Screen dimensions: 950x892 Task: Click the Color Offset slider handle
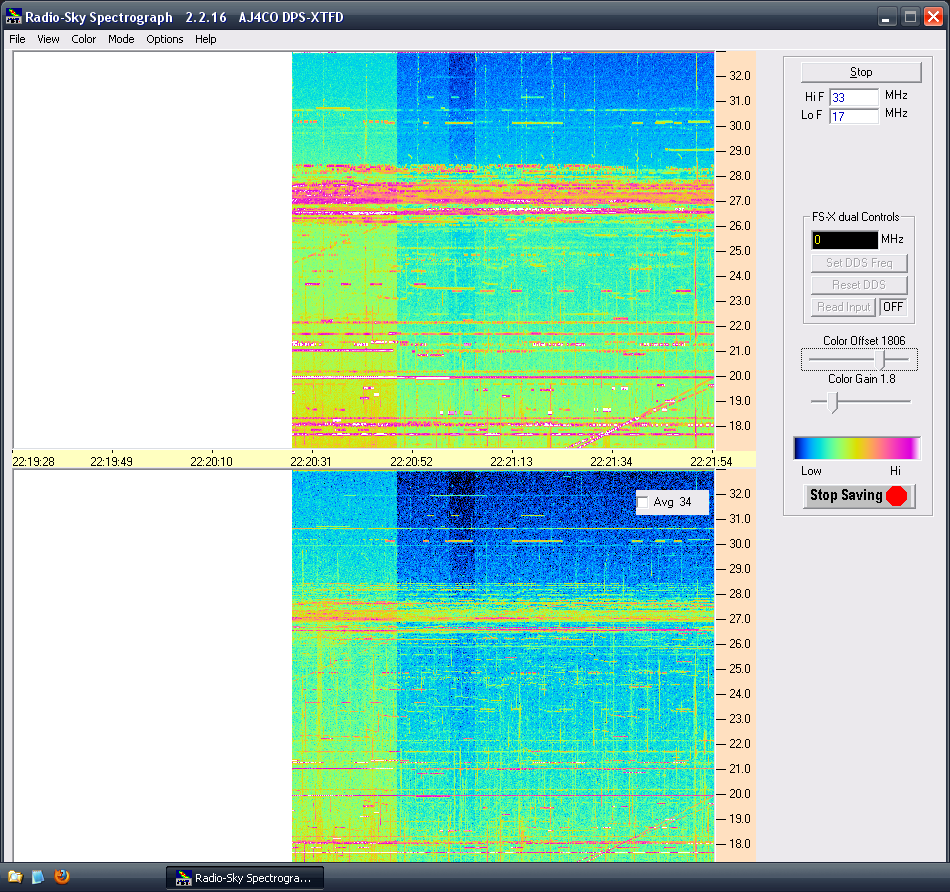pyautogui.click(x=879, y=359)
